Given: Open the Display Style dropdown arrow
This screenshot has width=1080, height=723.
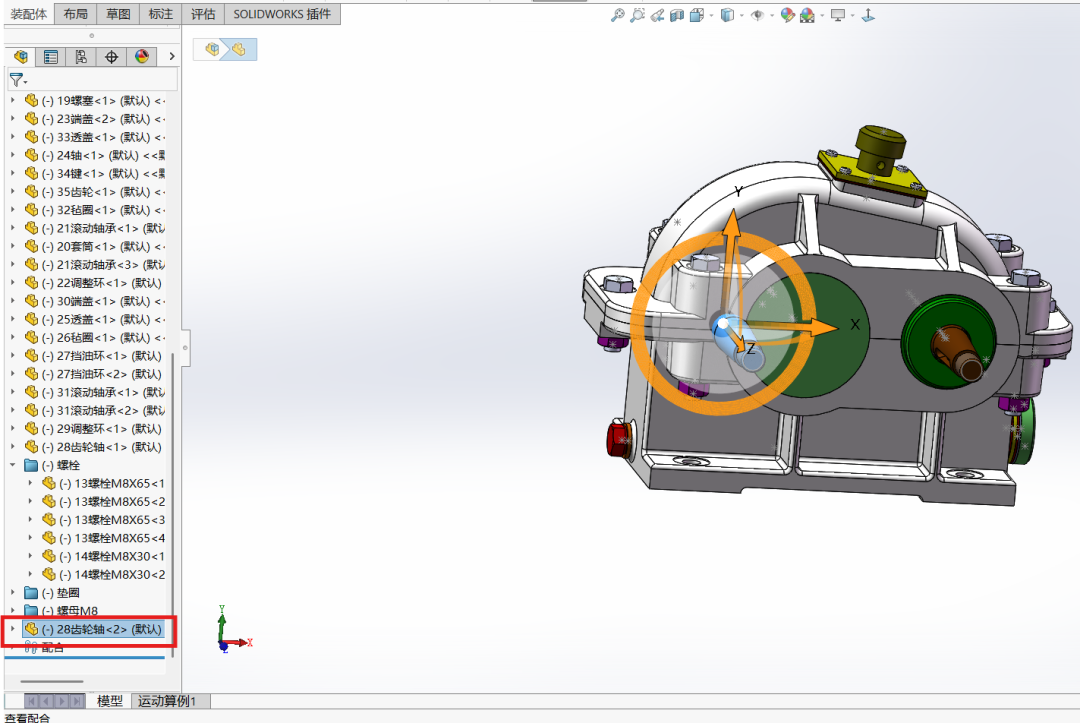Looking at the screenshot, I should [x=741, y=15].
